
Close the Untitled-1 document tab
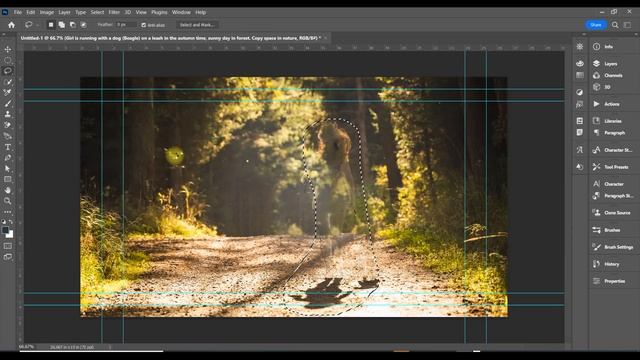click(x=325, y=38)
